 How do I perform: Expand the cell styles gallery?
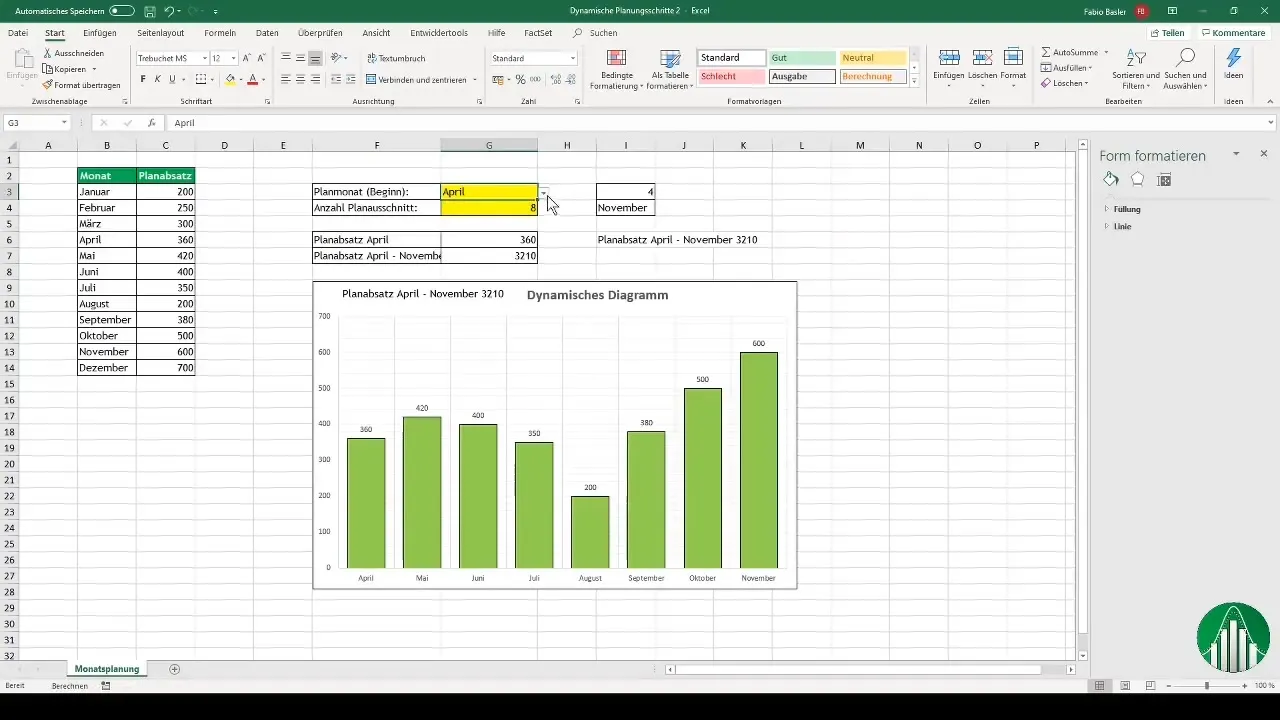[x=914, y=80]
